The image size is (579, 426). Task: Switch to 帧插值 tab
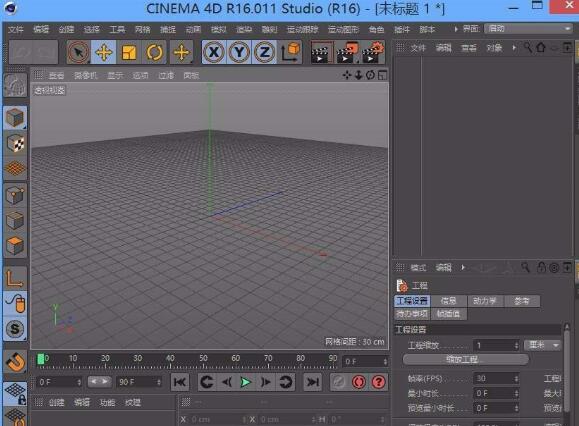coord(449,314)
